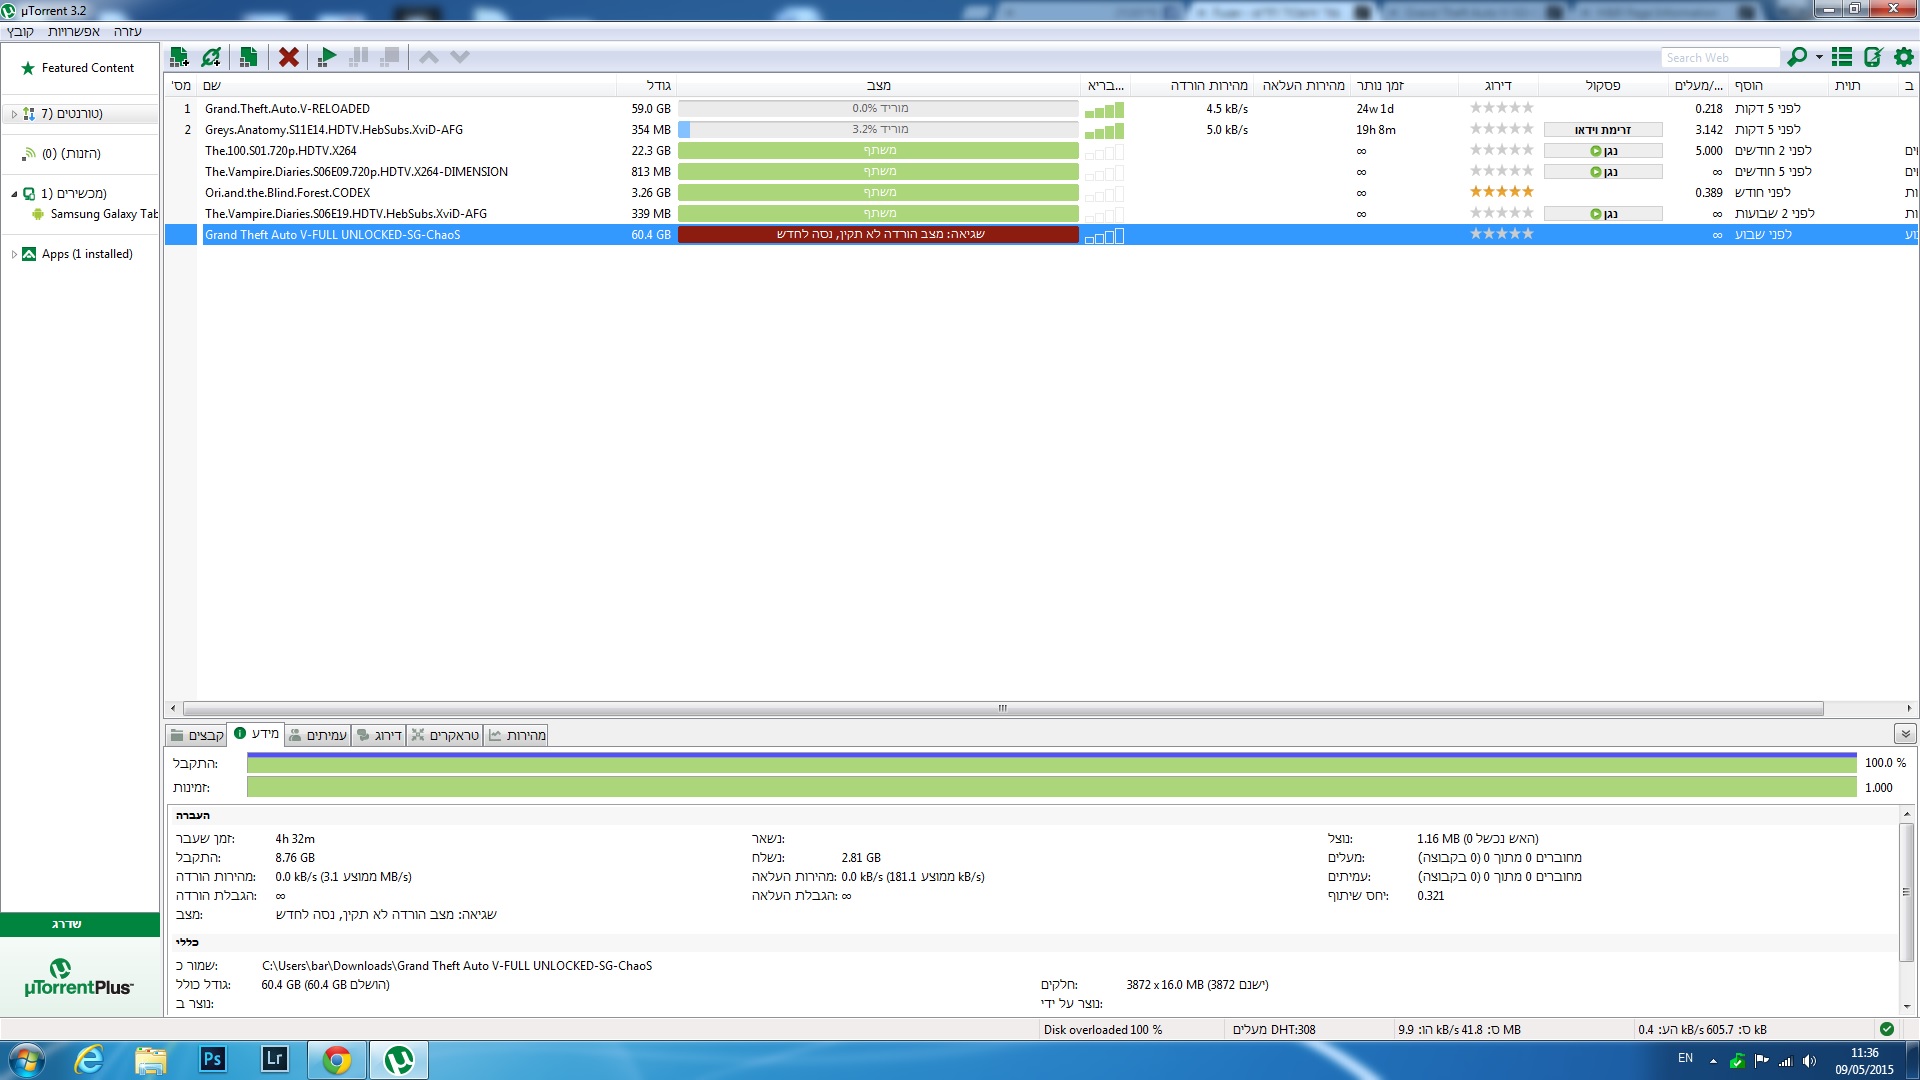The height and width of the screenshot is (1080, 1920).
Task: Click נגן button for The.100.S01
Action: pyautogui.click(x=1603, y=151)
